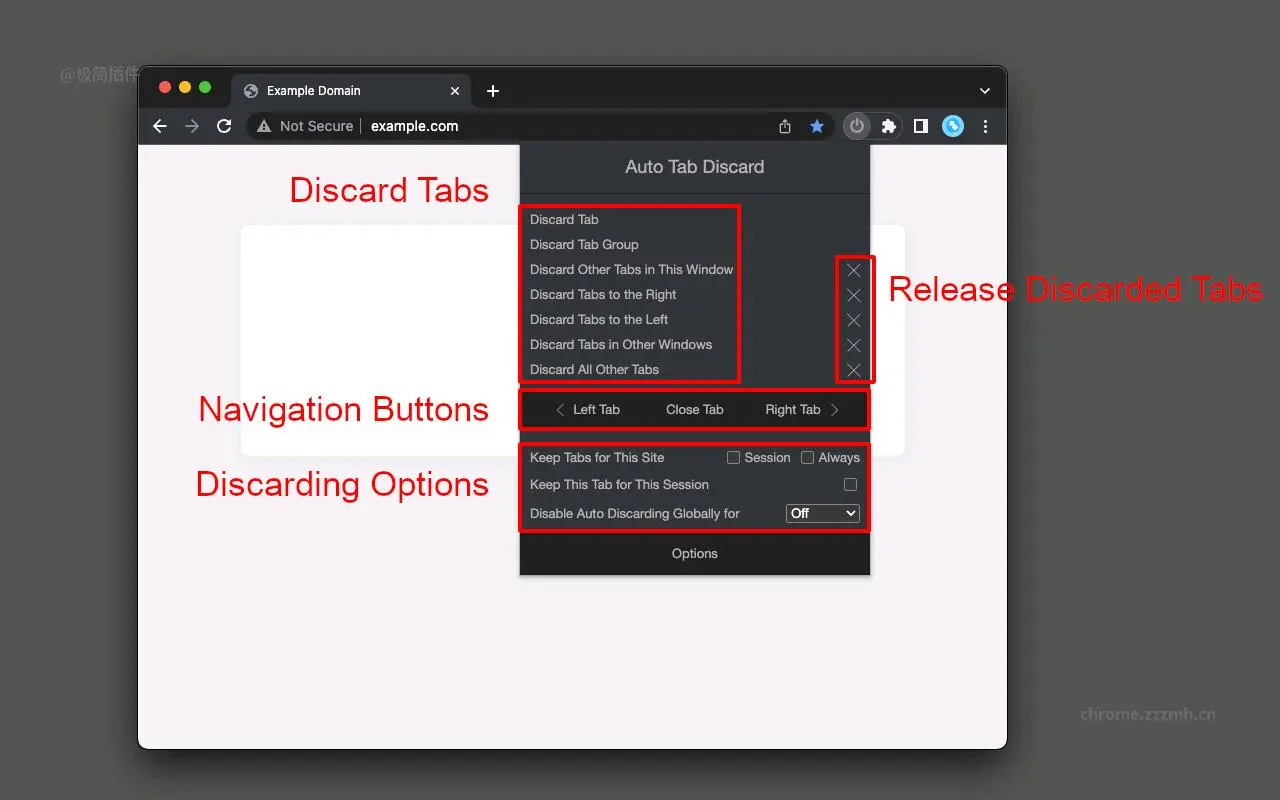Click the blue globe extension icon

click(952, 126)
